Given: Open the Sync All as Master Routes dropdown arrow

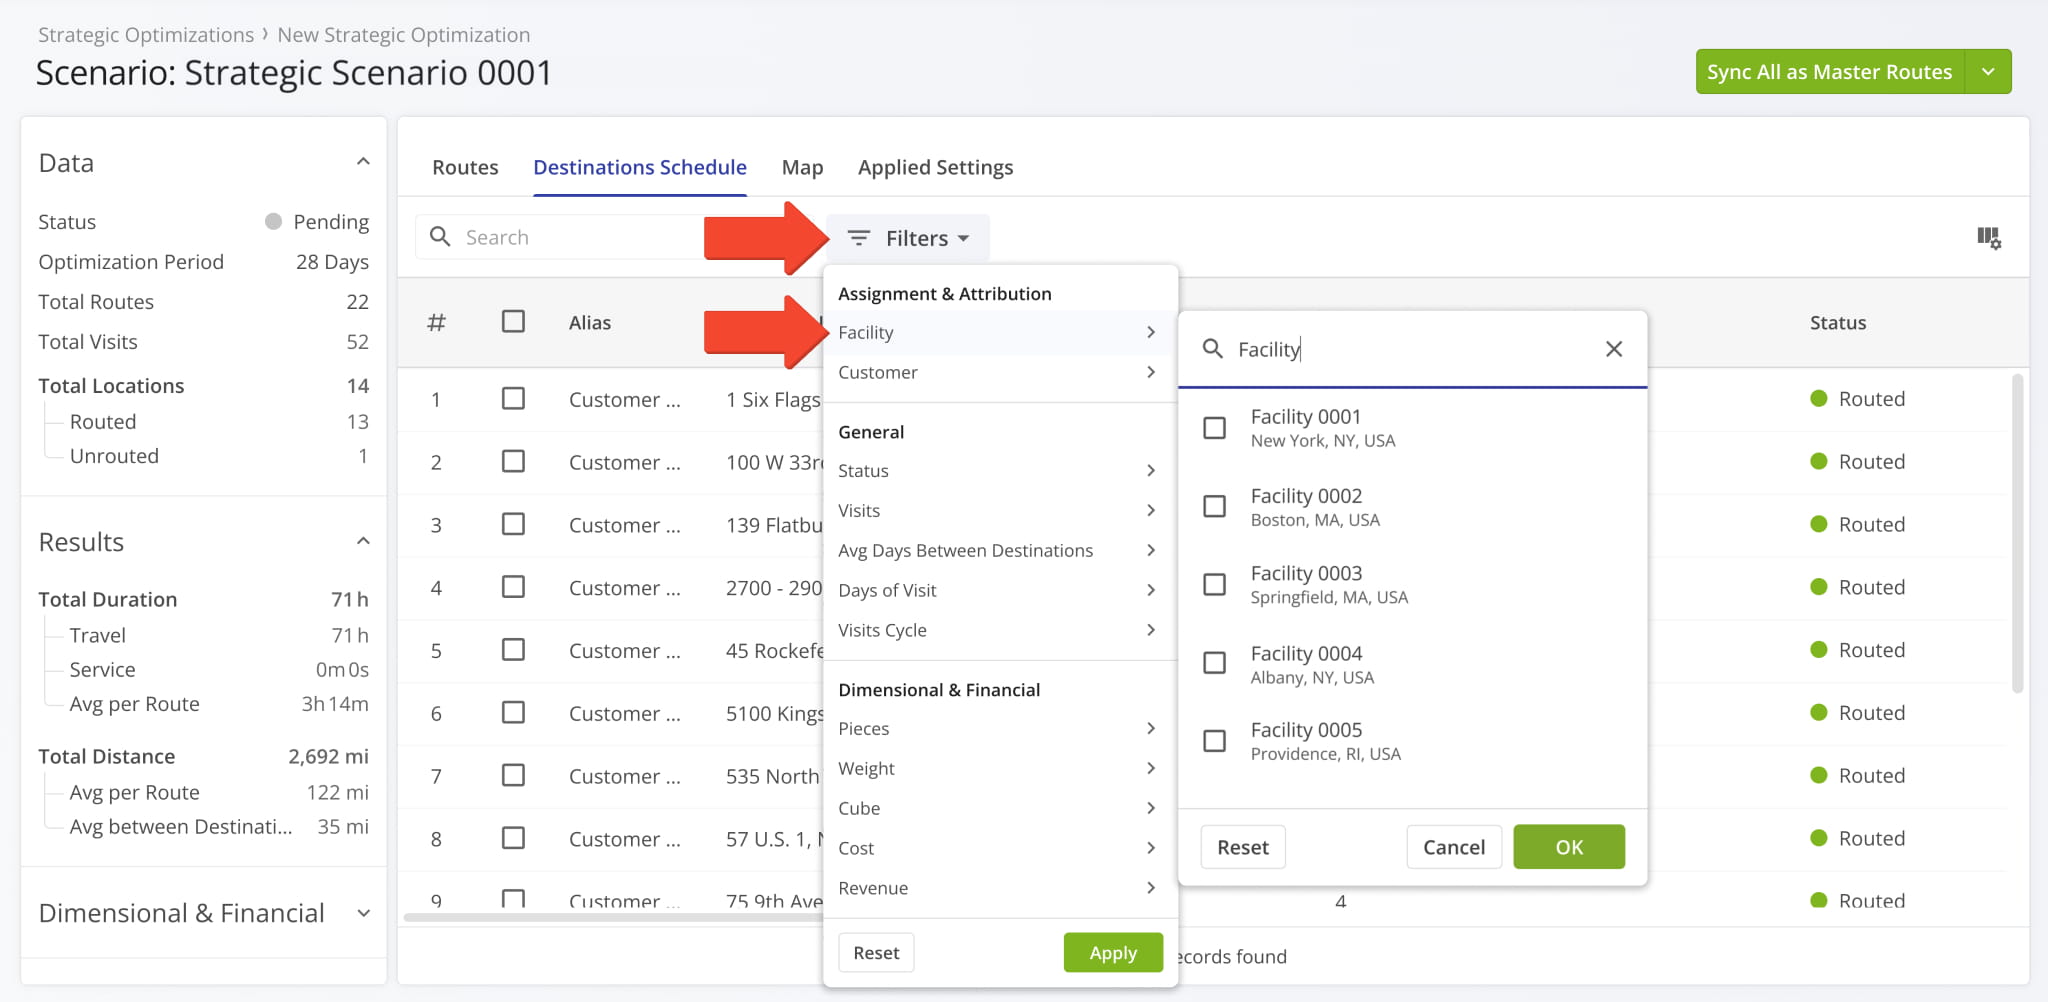Looking at the screenshot, I should point(1988,71).
